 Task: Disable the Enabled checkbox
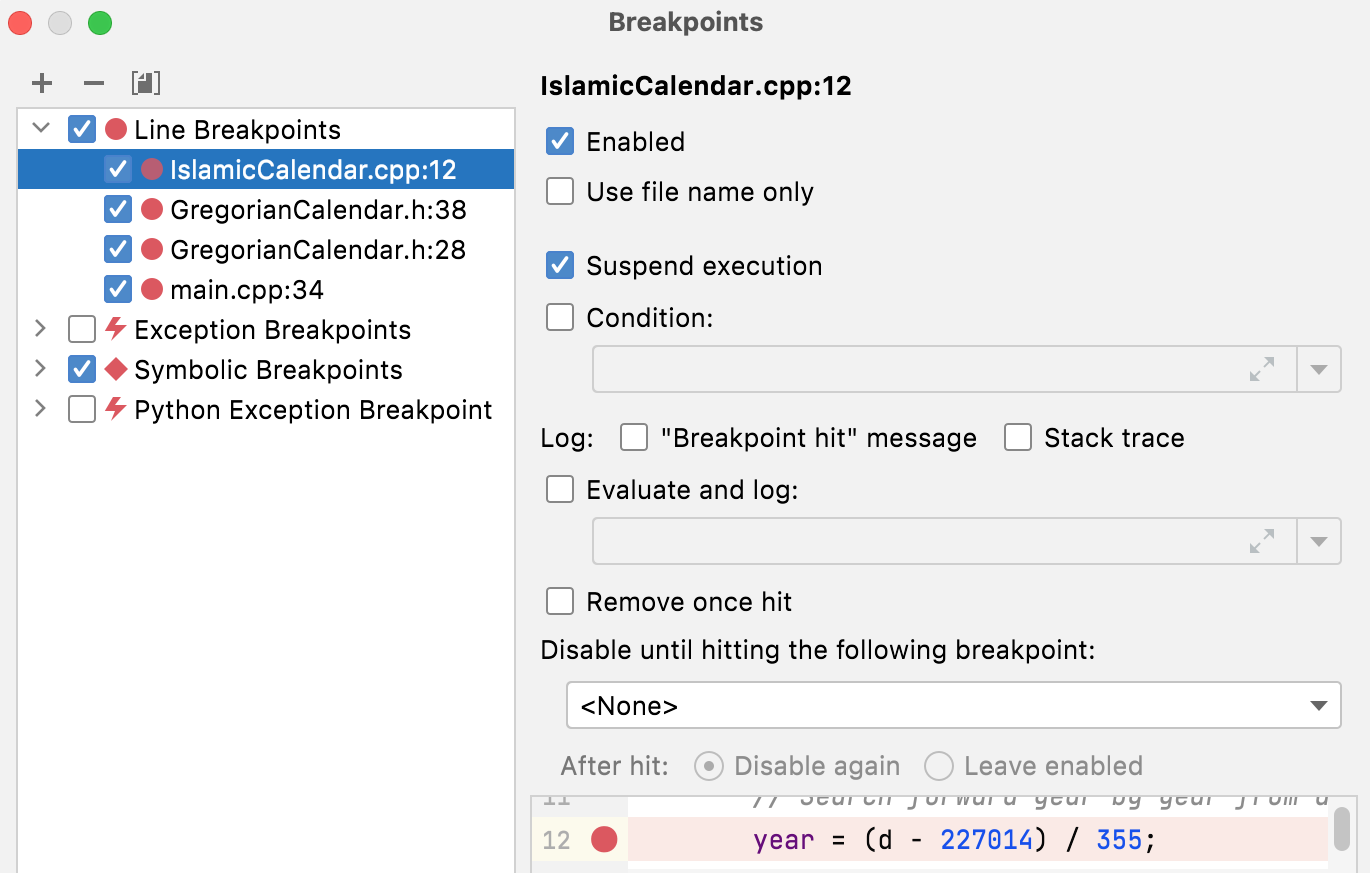pos(559,141)
